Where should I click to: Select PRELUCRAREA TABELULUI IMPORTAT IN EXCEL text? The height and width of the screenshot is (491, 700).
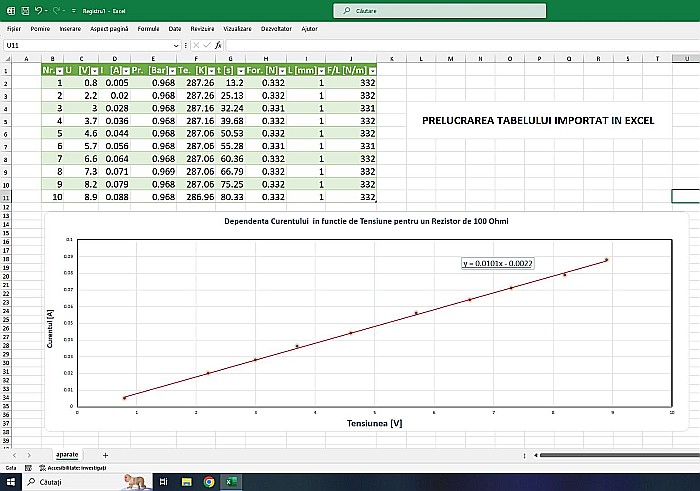tap(538, 121)
